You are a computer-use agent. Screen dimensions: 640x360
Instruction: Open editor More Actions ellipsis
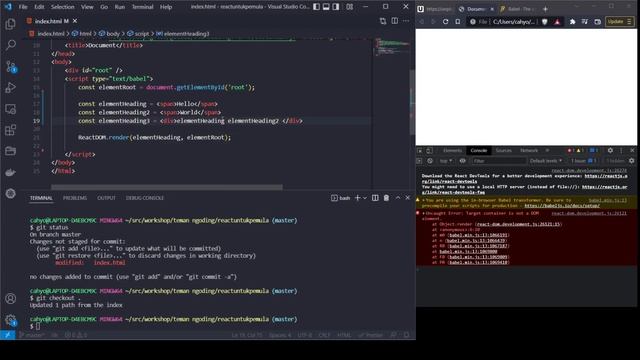[406, 21]
